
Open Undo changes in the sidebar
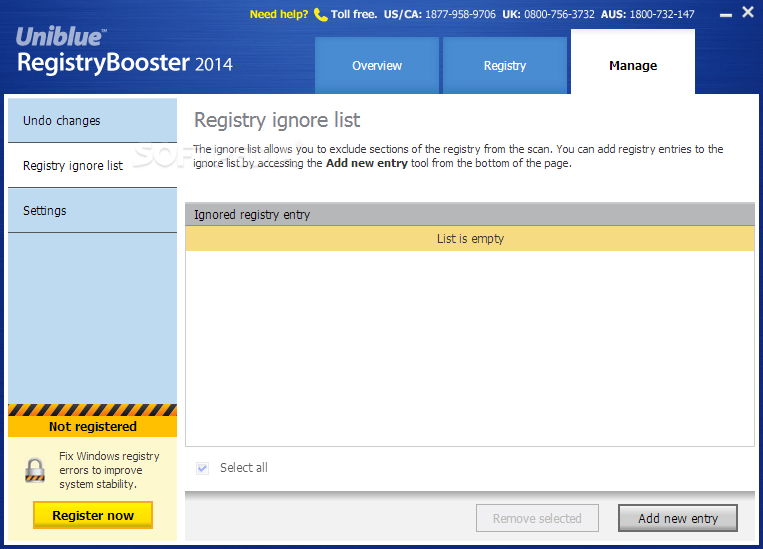coord(92,120)
